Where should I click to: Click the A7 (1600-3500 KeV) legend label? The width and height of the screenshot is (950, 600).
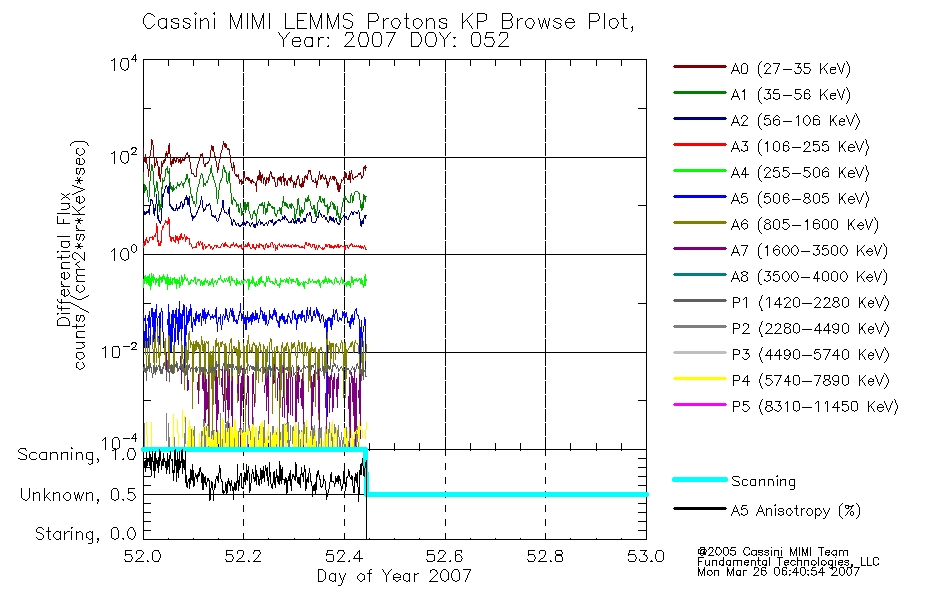tap(809, 251)
